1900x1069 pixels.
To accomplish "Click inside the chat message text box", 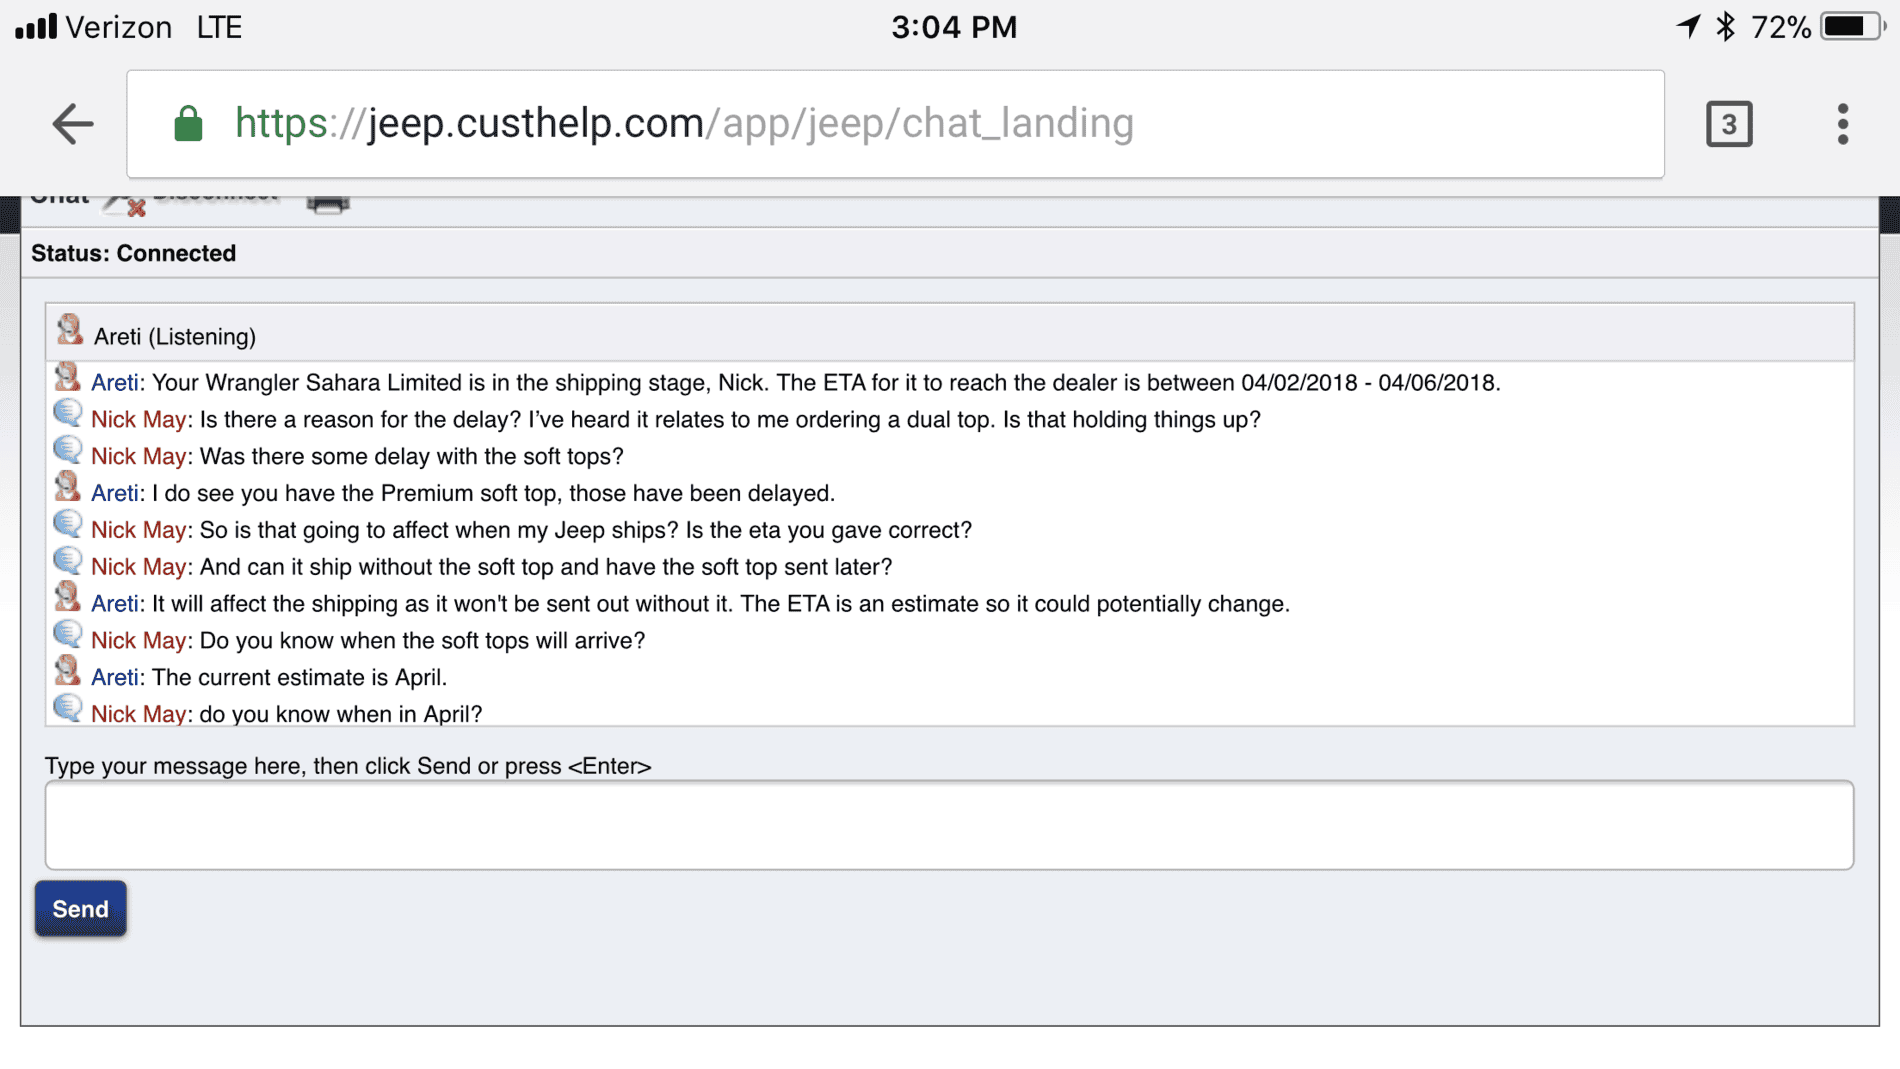I will (949, 825).
